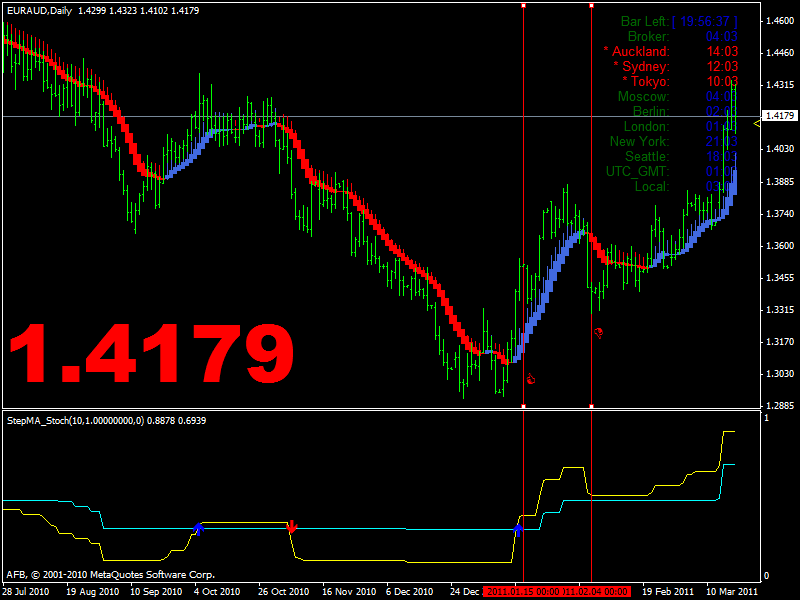Click the blue up arrow near 4 Oct 2010
Viewport: 800px width, 600px height.
click(198, 527)
